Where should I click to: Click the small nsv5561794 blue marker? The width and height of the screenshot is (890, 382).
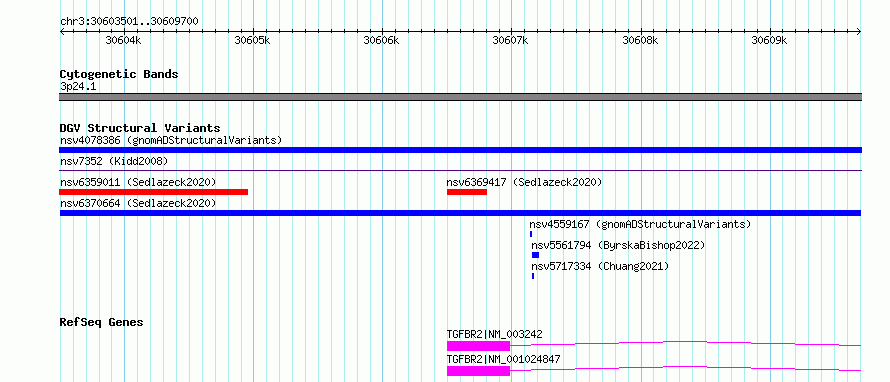(535, 255)
